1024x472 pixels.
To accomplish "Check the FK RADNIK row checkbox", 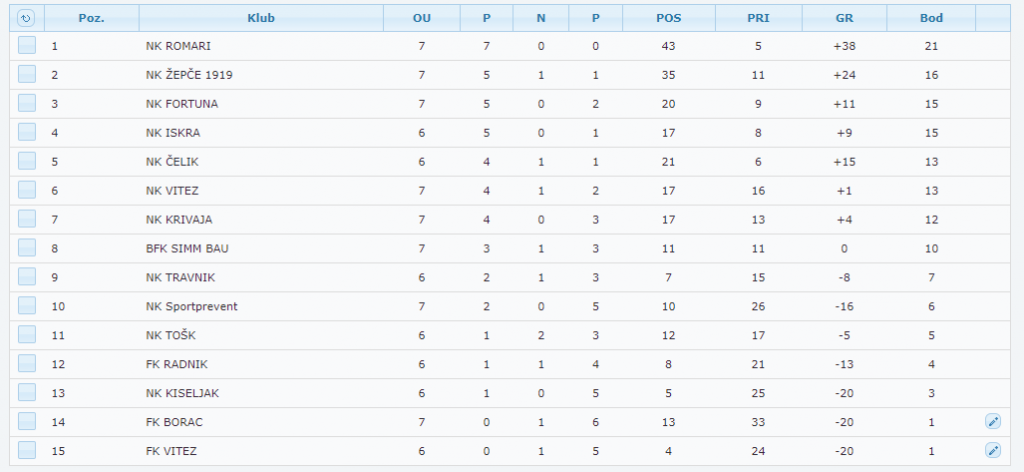I will (x=27, y=363).
